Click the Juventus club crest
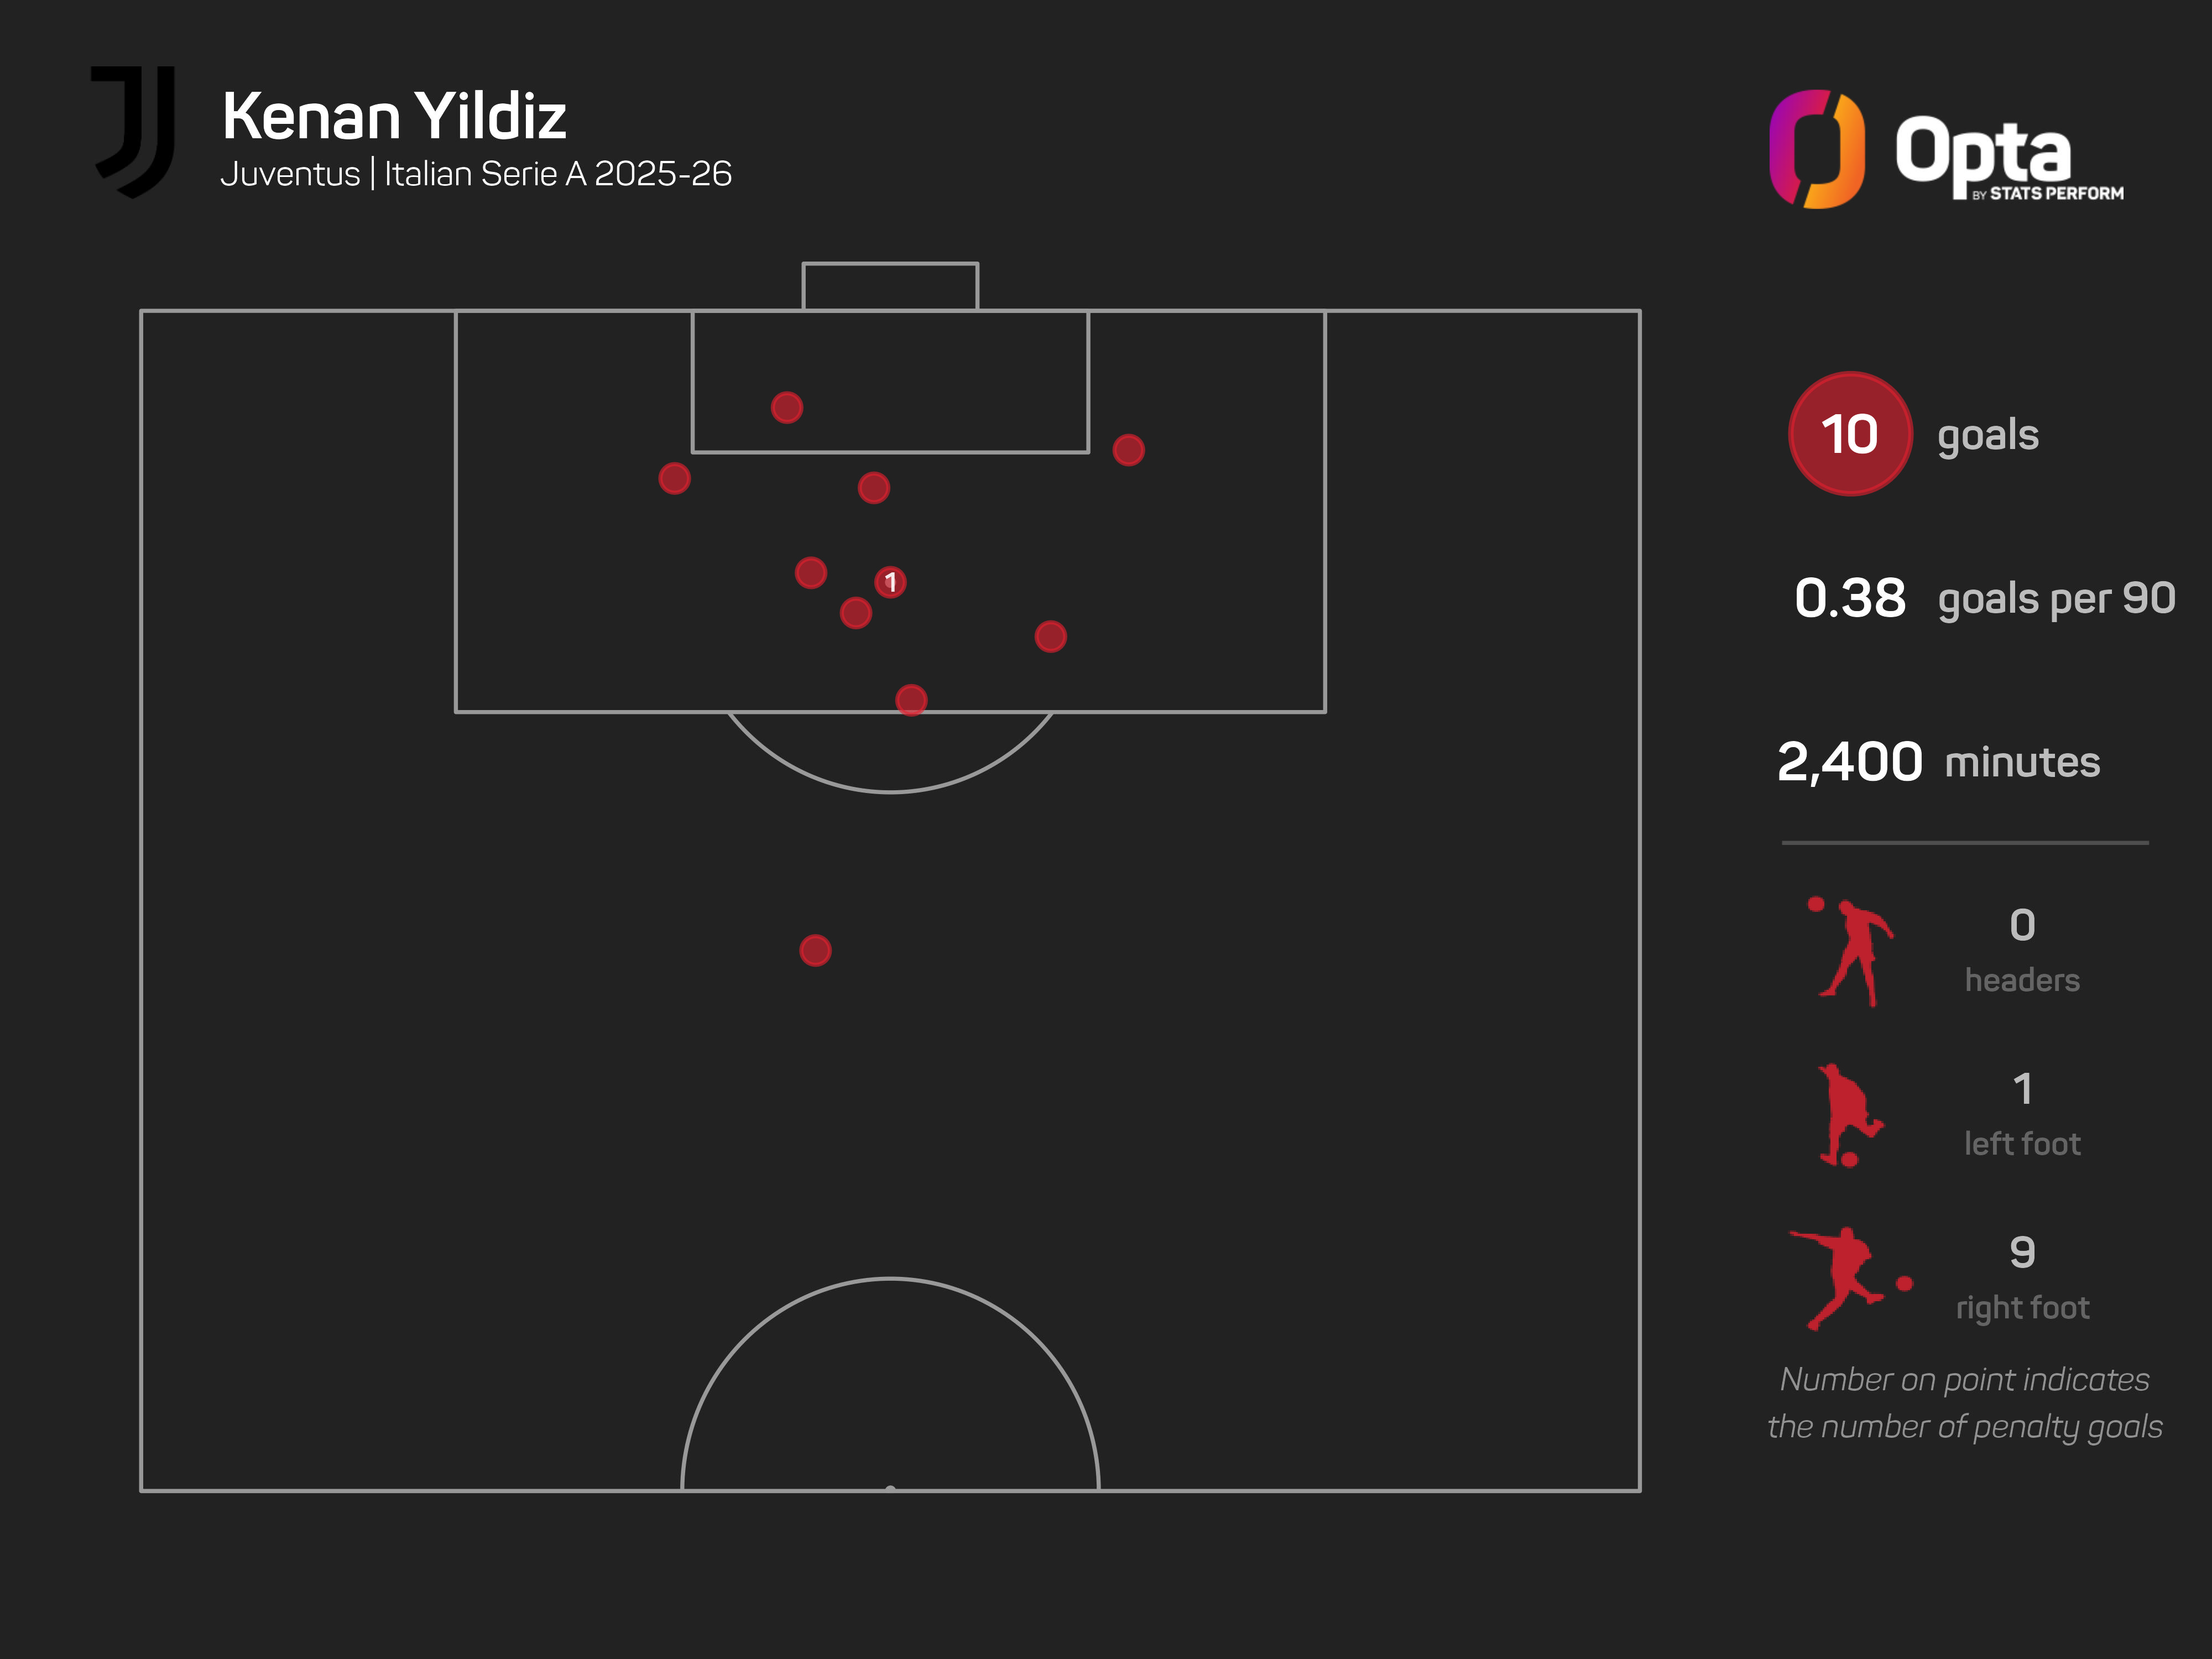2212x1659 pixels. [x=134, y=130]
